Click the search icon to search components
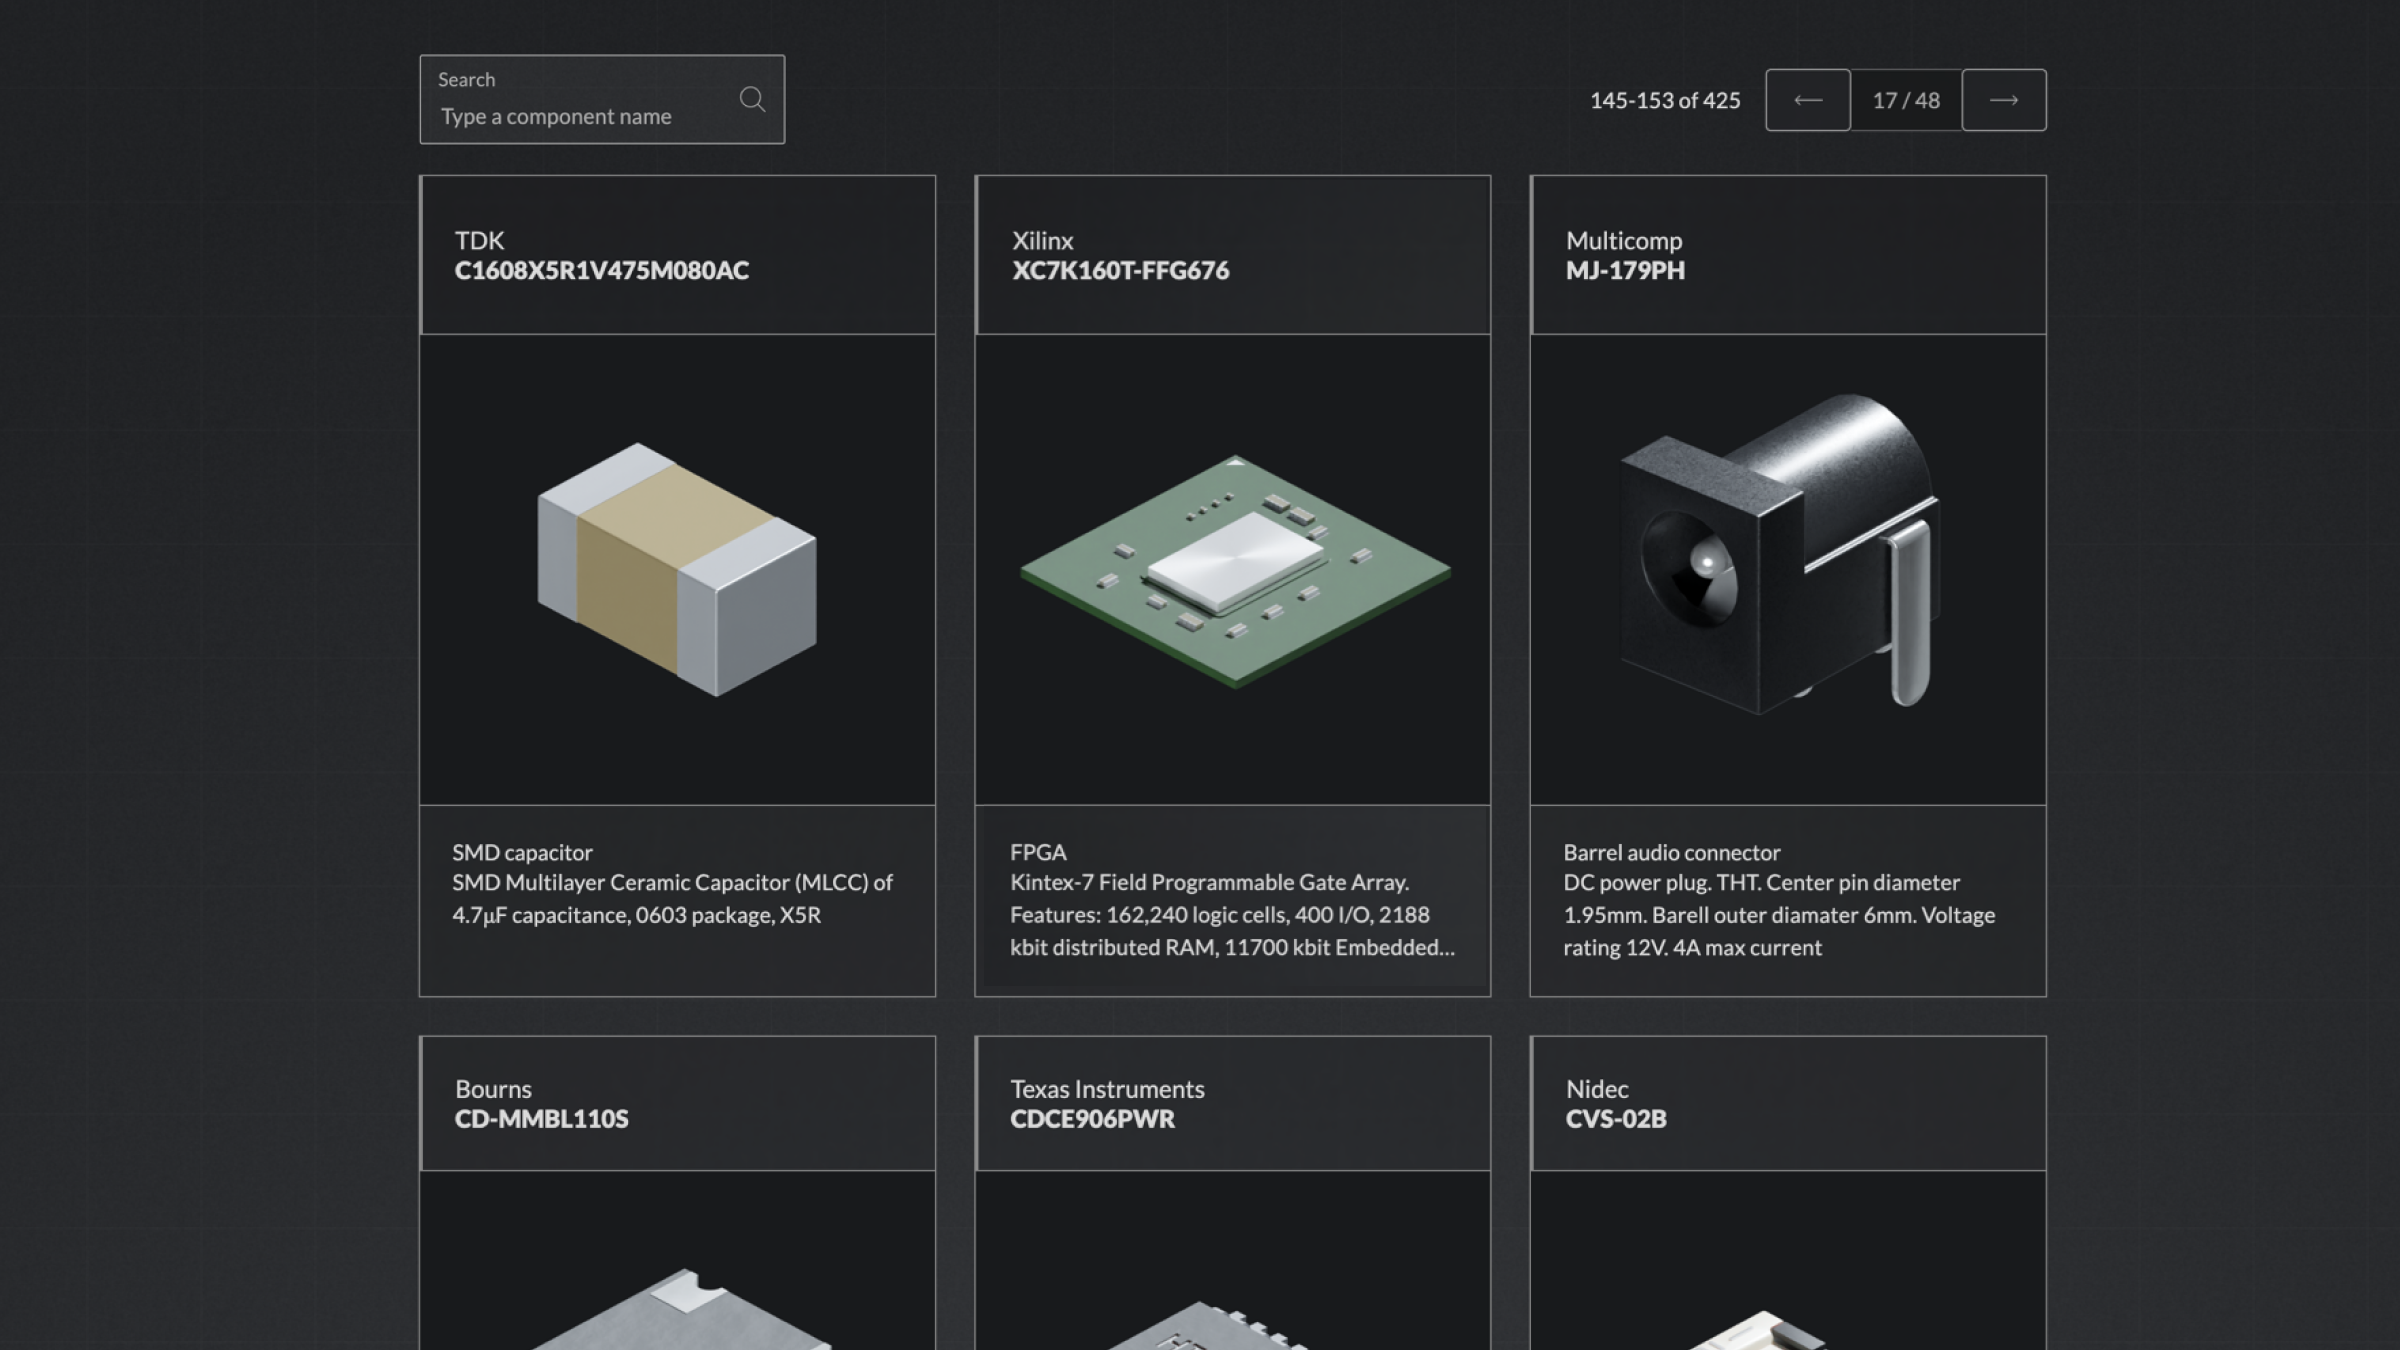This screenshot has width=2400, height=1350. coord(752,99)
